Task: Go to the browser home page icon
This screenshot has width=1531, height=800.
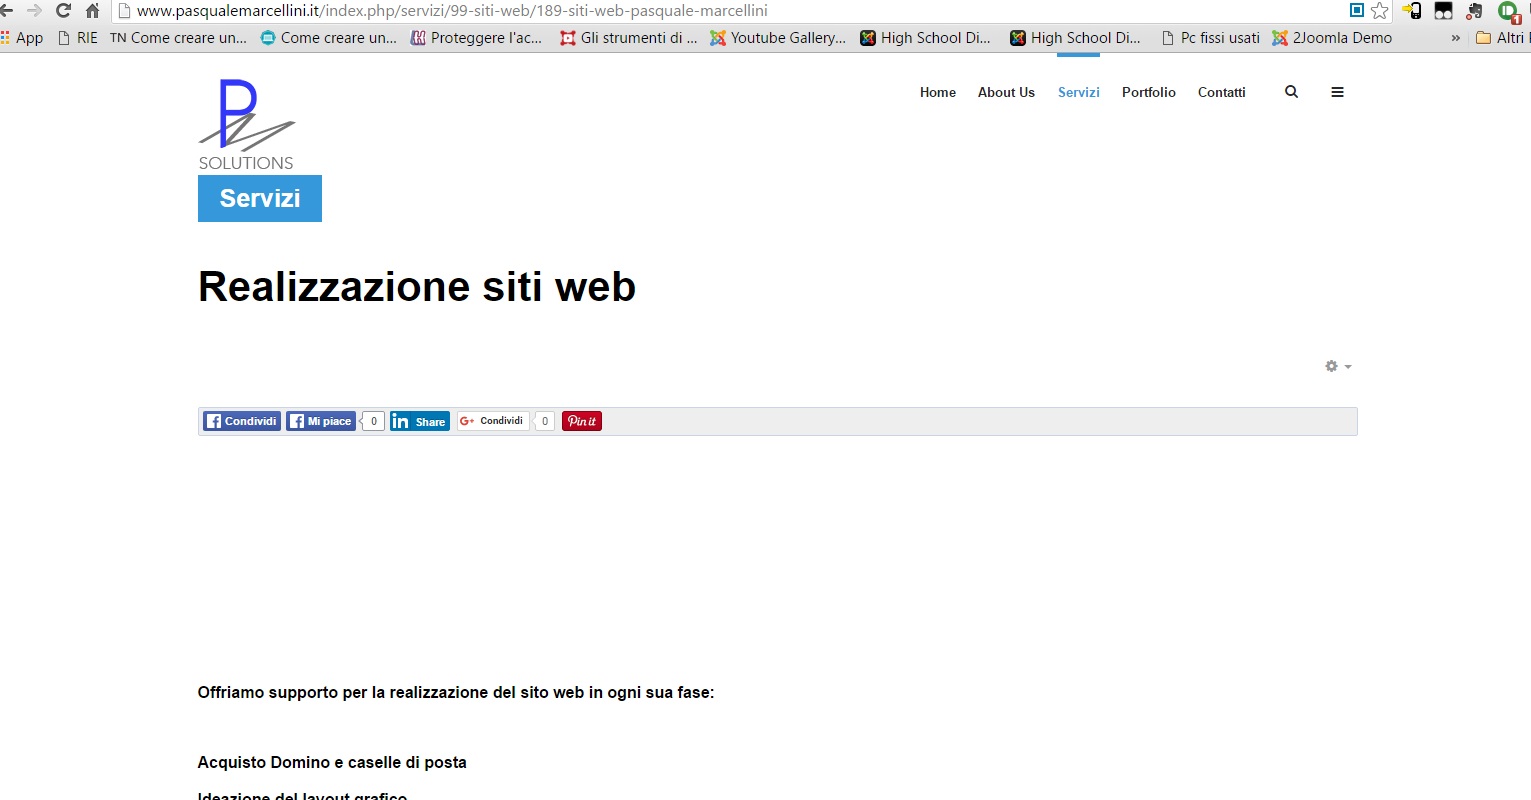Action: pyautogui.click(x=92, y=11)
